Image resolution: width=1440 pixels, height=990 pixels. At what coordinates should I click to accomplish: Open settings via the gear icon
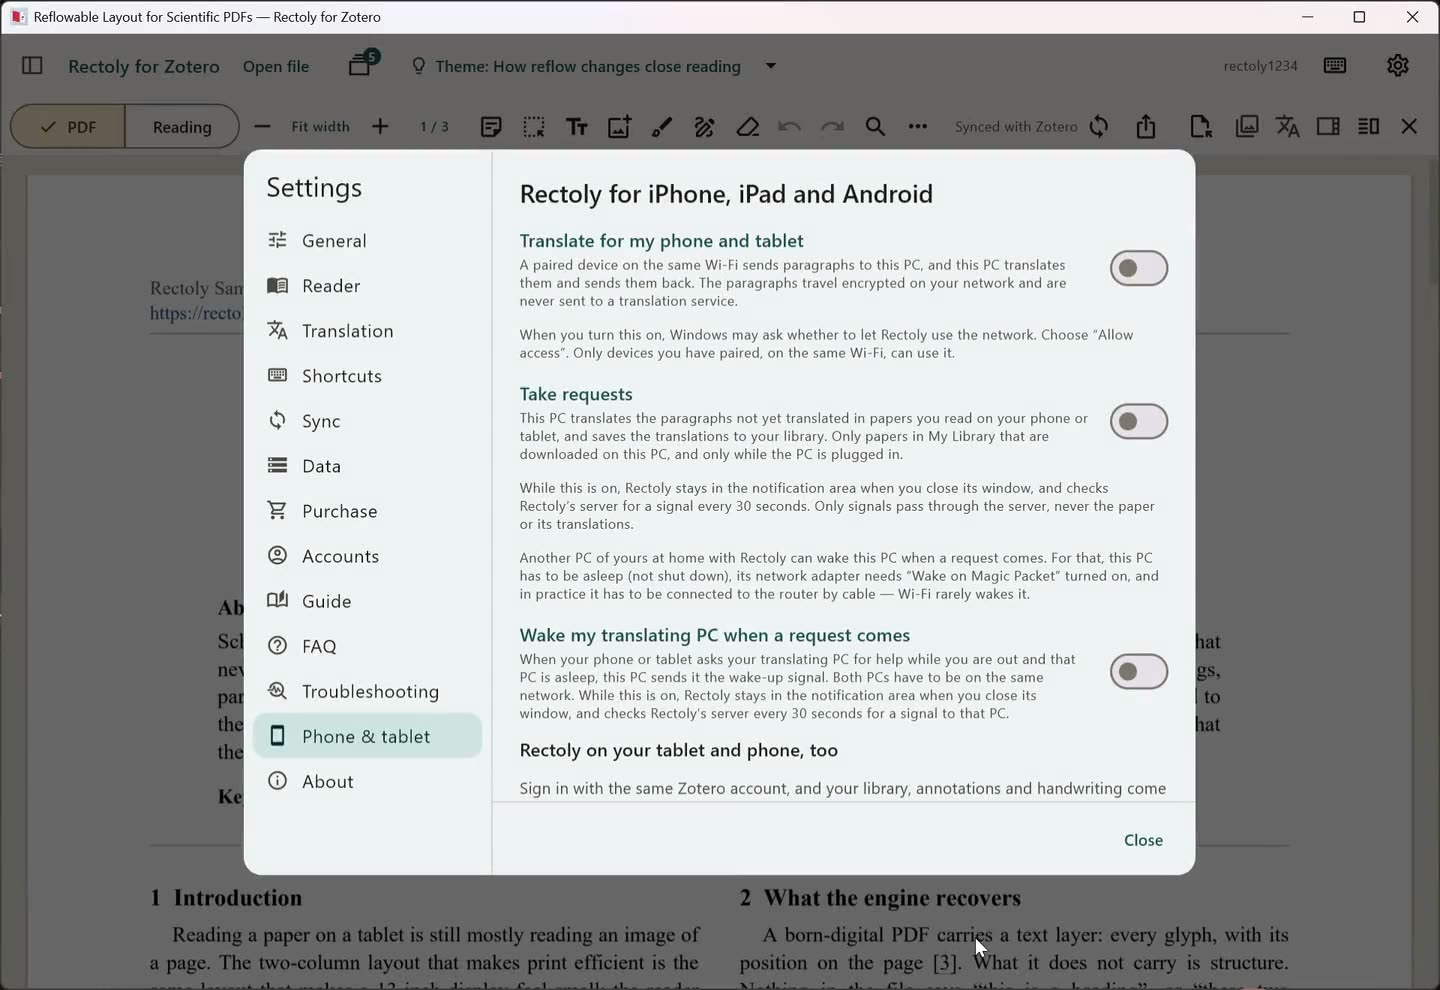(1398, 66)
